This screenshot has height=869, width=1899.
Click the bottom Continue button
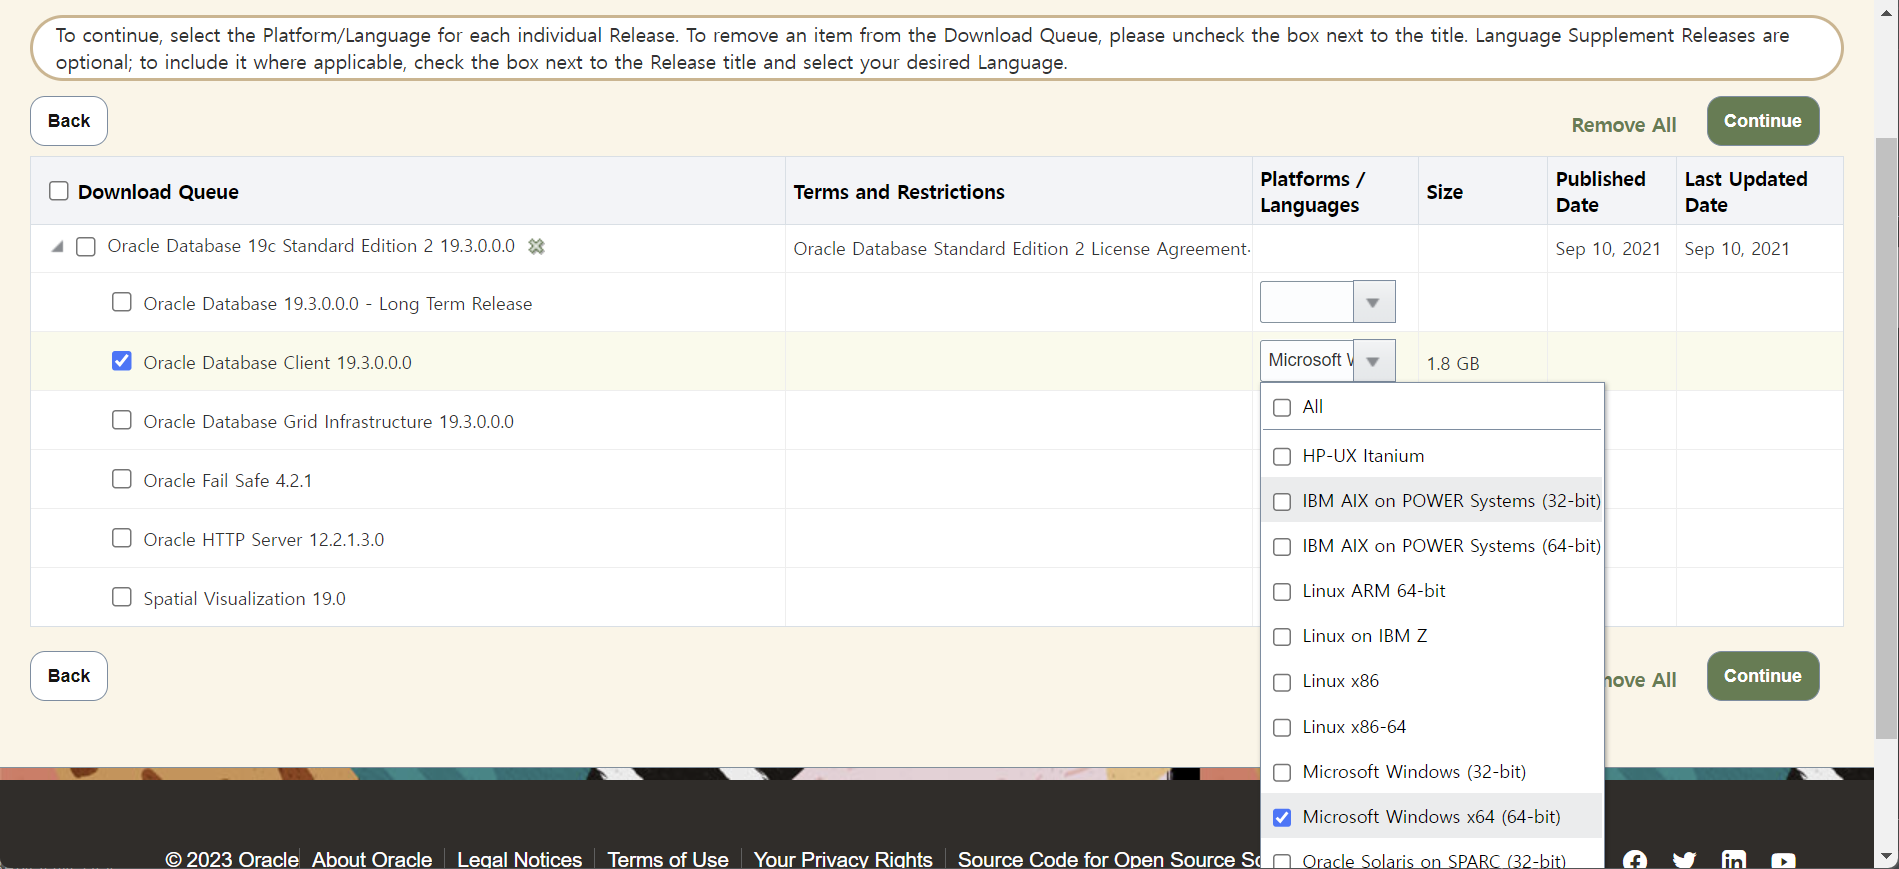(x=1762, y=676)
